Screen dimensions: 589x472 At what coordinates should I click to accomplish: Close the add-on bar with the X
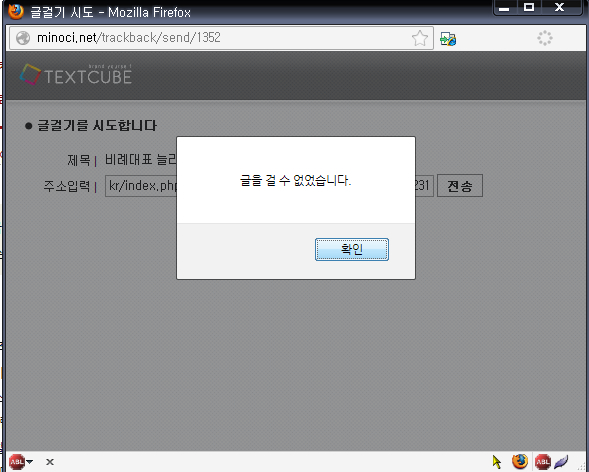50,462
